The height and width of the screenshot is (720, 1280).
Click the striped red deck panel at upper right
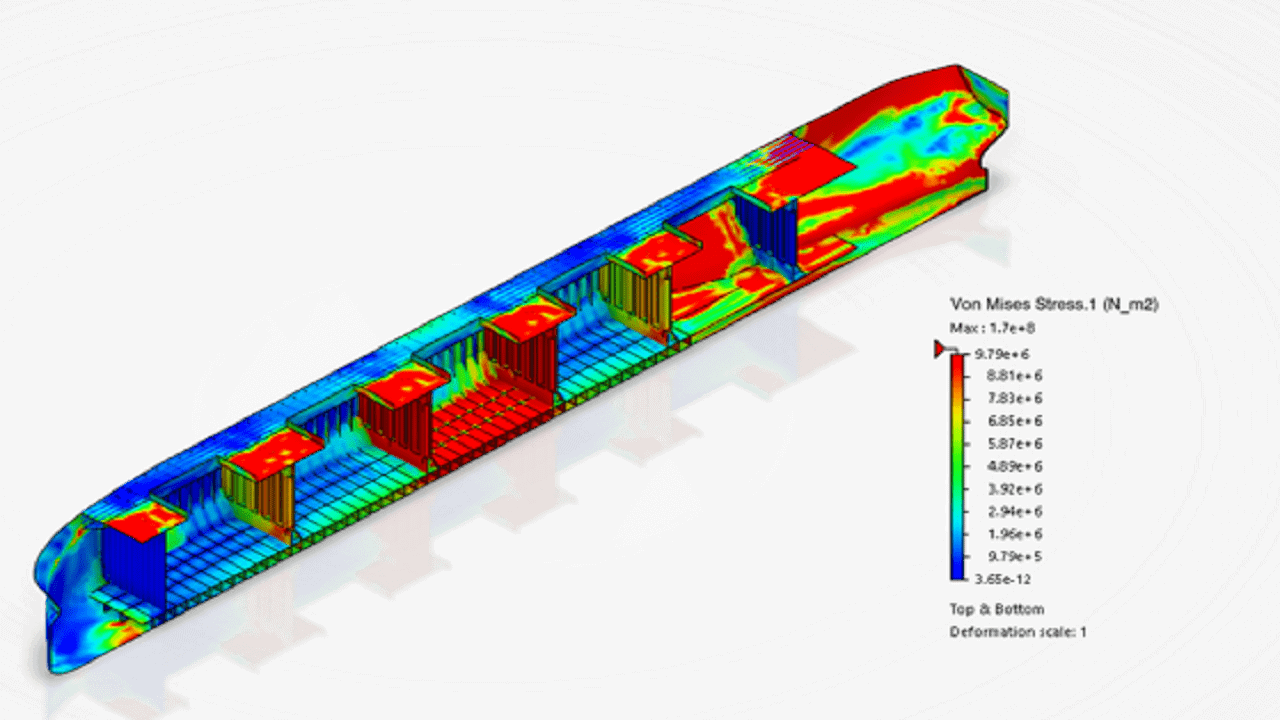(800, 168)
